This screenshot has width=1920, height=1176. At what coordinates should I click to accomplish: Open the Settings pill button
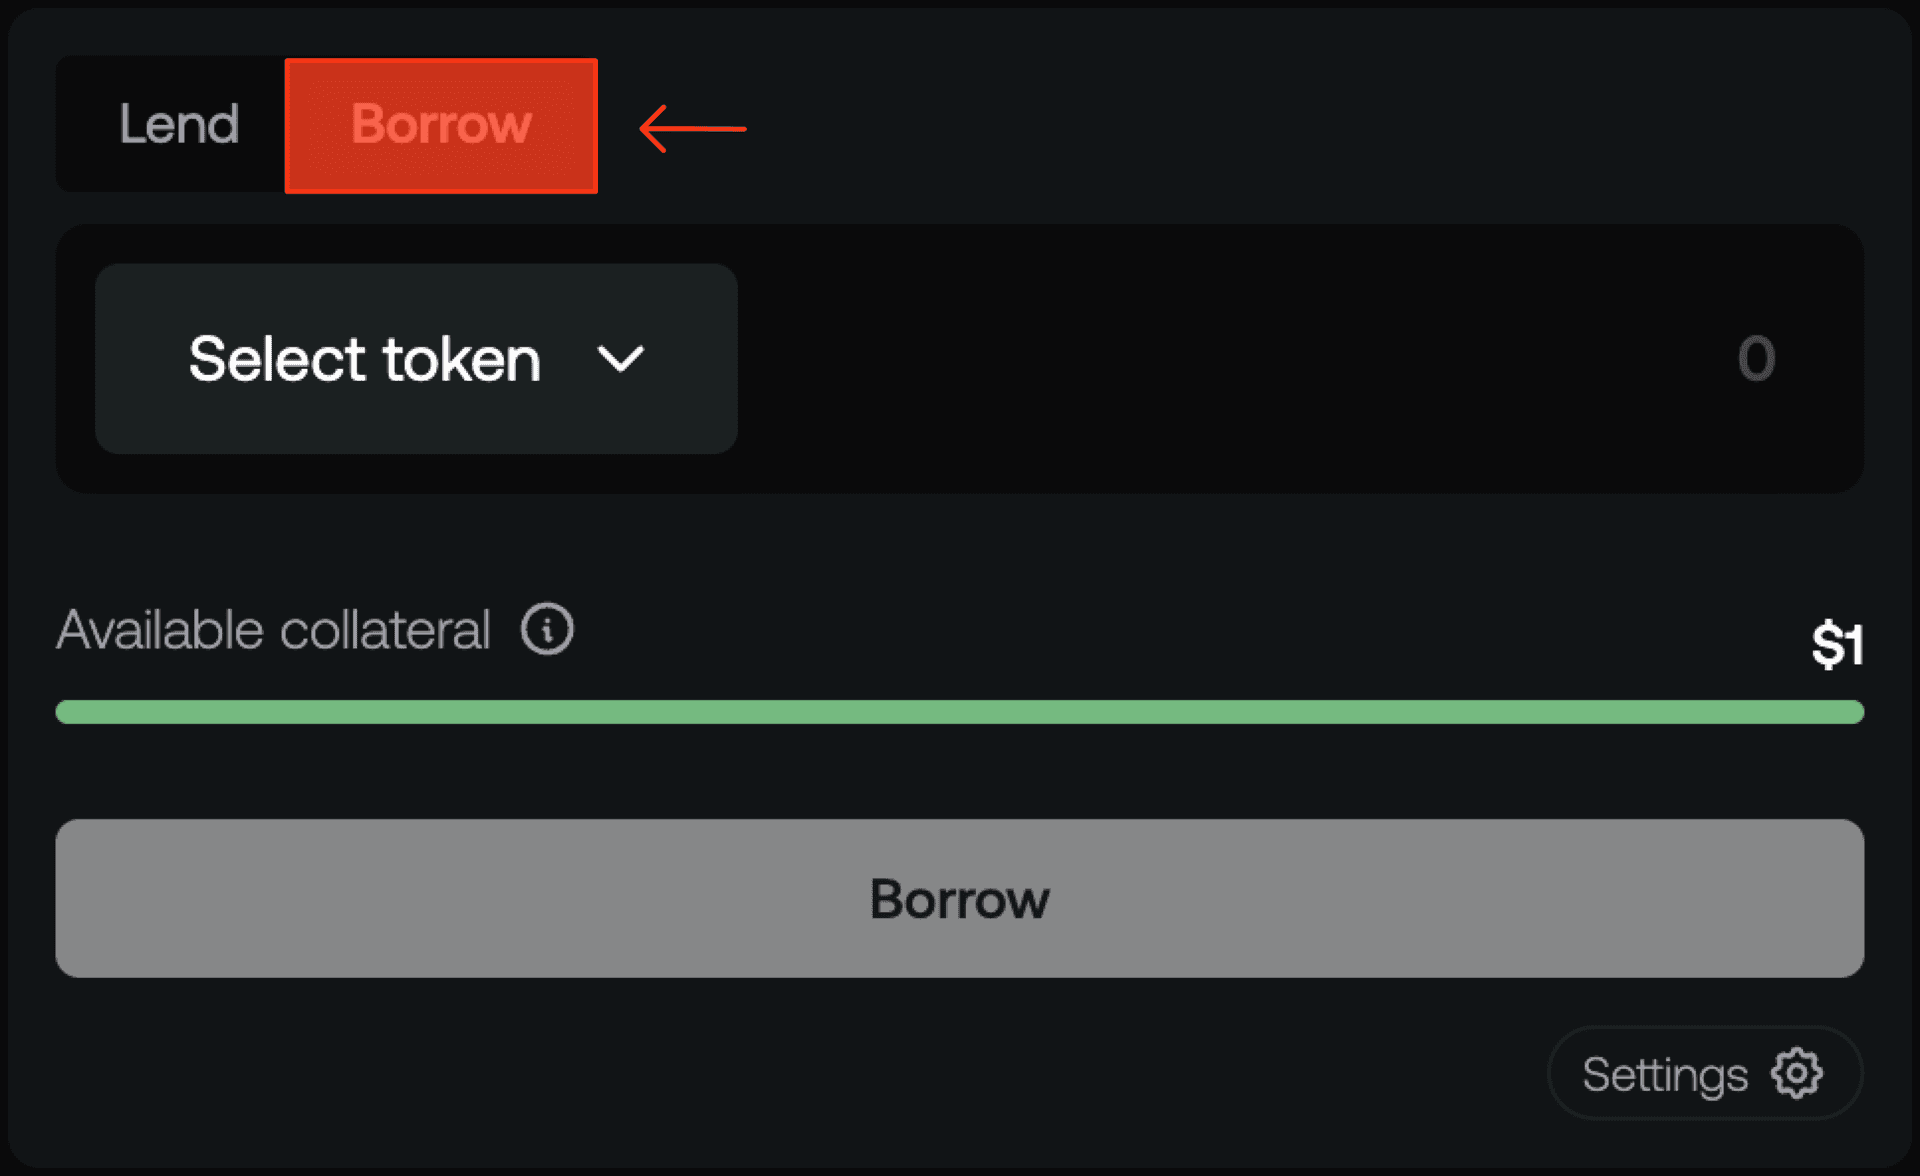tap(1705, 1073)
